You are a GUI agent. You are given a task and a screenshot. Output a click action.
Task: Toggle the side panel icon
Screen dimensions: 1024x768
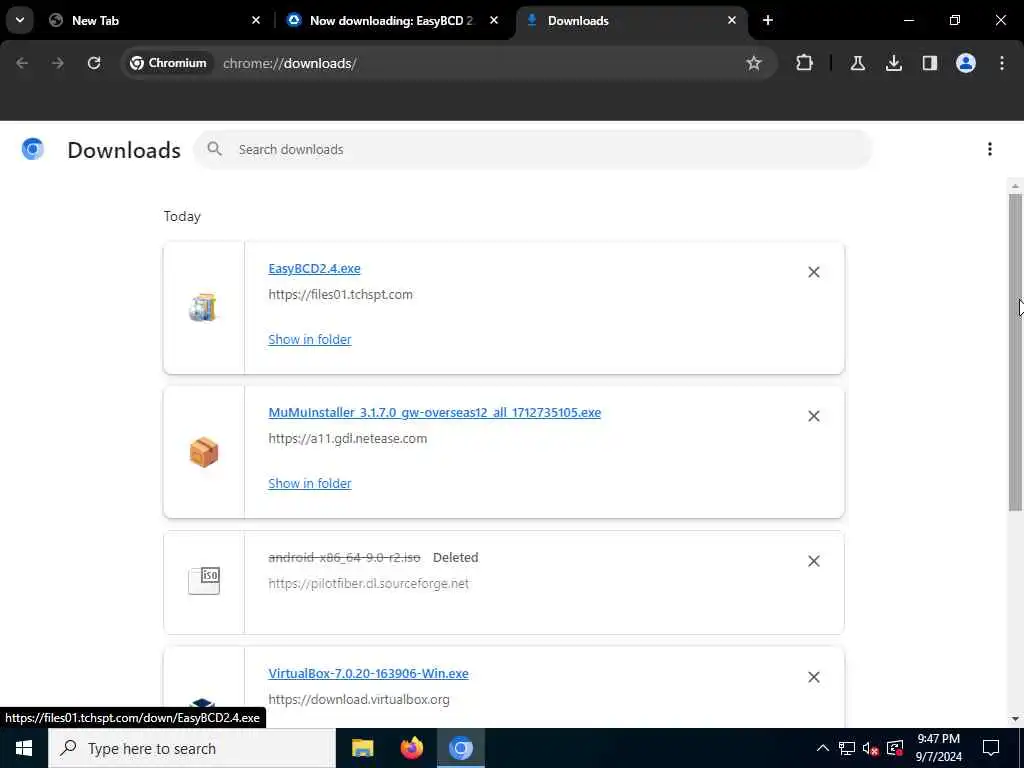pyautogui.click(x=929, y=63)
